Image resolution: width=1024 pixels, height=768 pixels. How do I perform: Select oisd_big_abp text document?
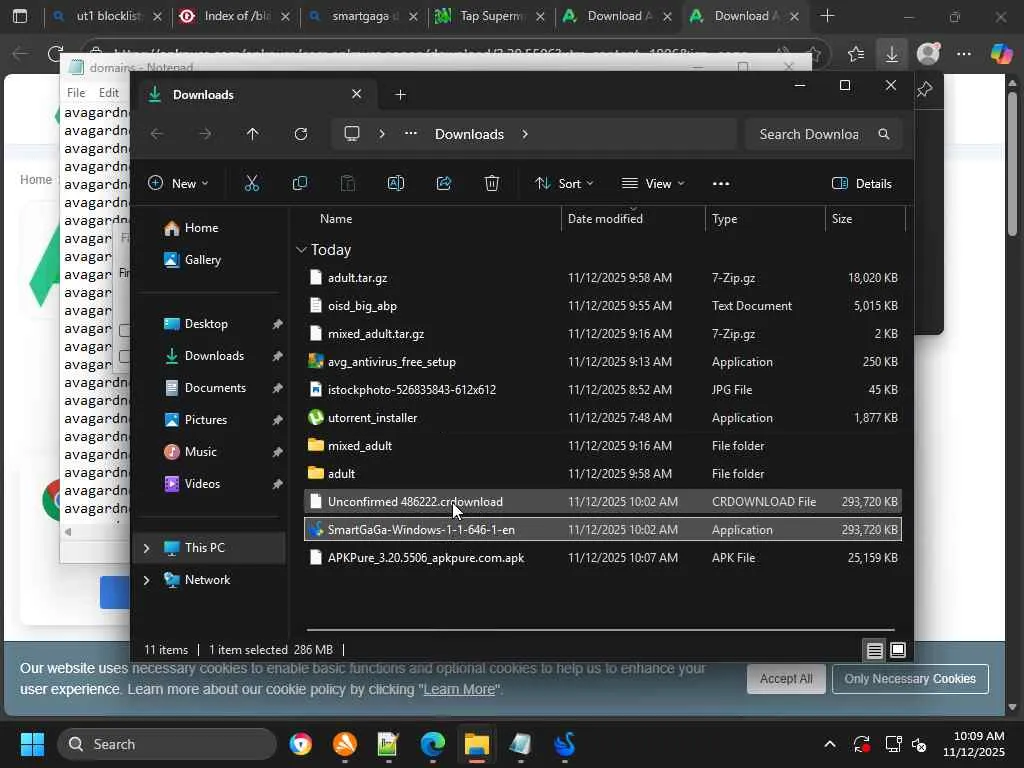tap(603, 306)
